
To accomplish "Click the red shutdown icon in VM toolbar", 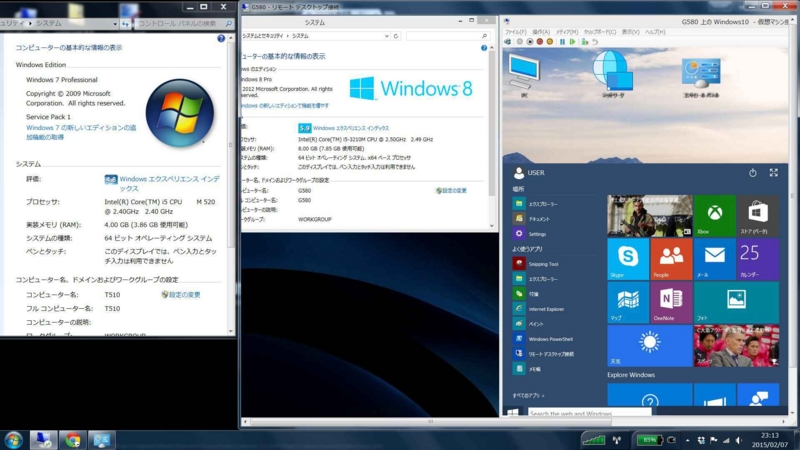I will coord(539,42).
